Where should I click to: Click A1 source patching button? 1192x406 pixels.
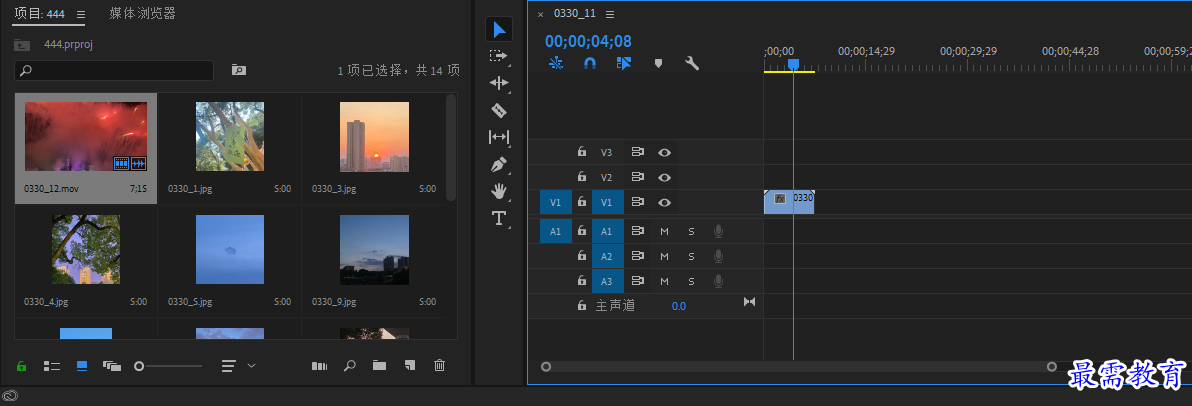(556, 231)
